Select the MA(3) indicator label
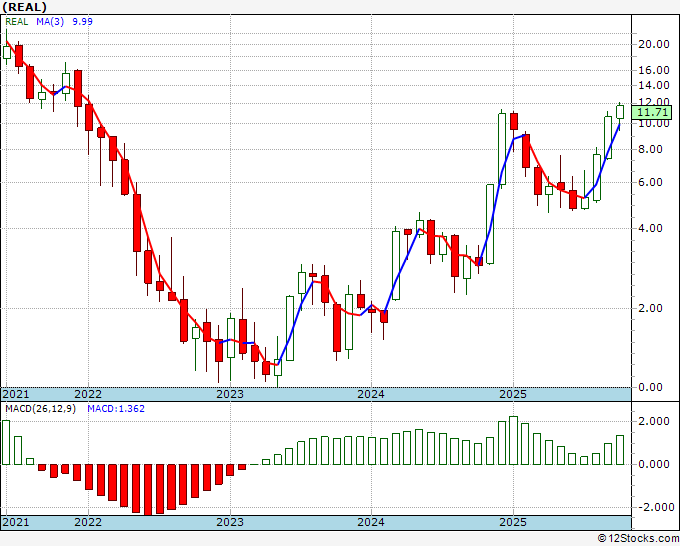 [x=50, y=22]
